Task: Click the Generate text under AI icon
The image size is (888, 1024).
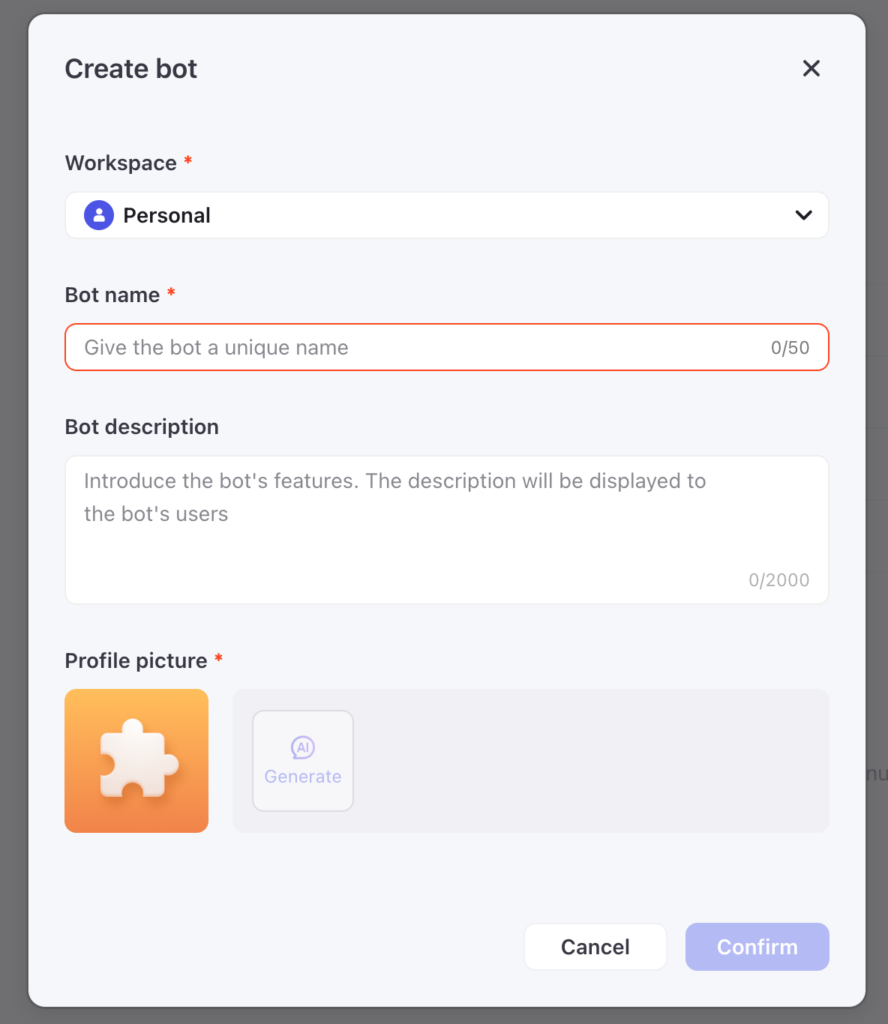Action: pos(303,776)
